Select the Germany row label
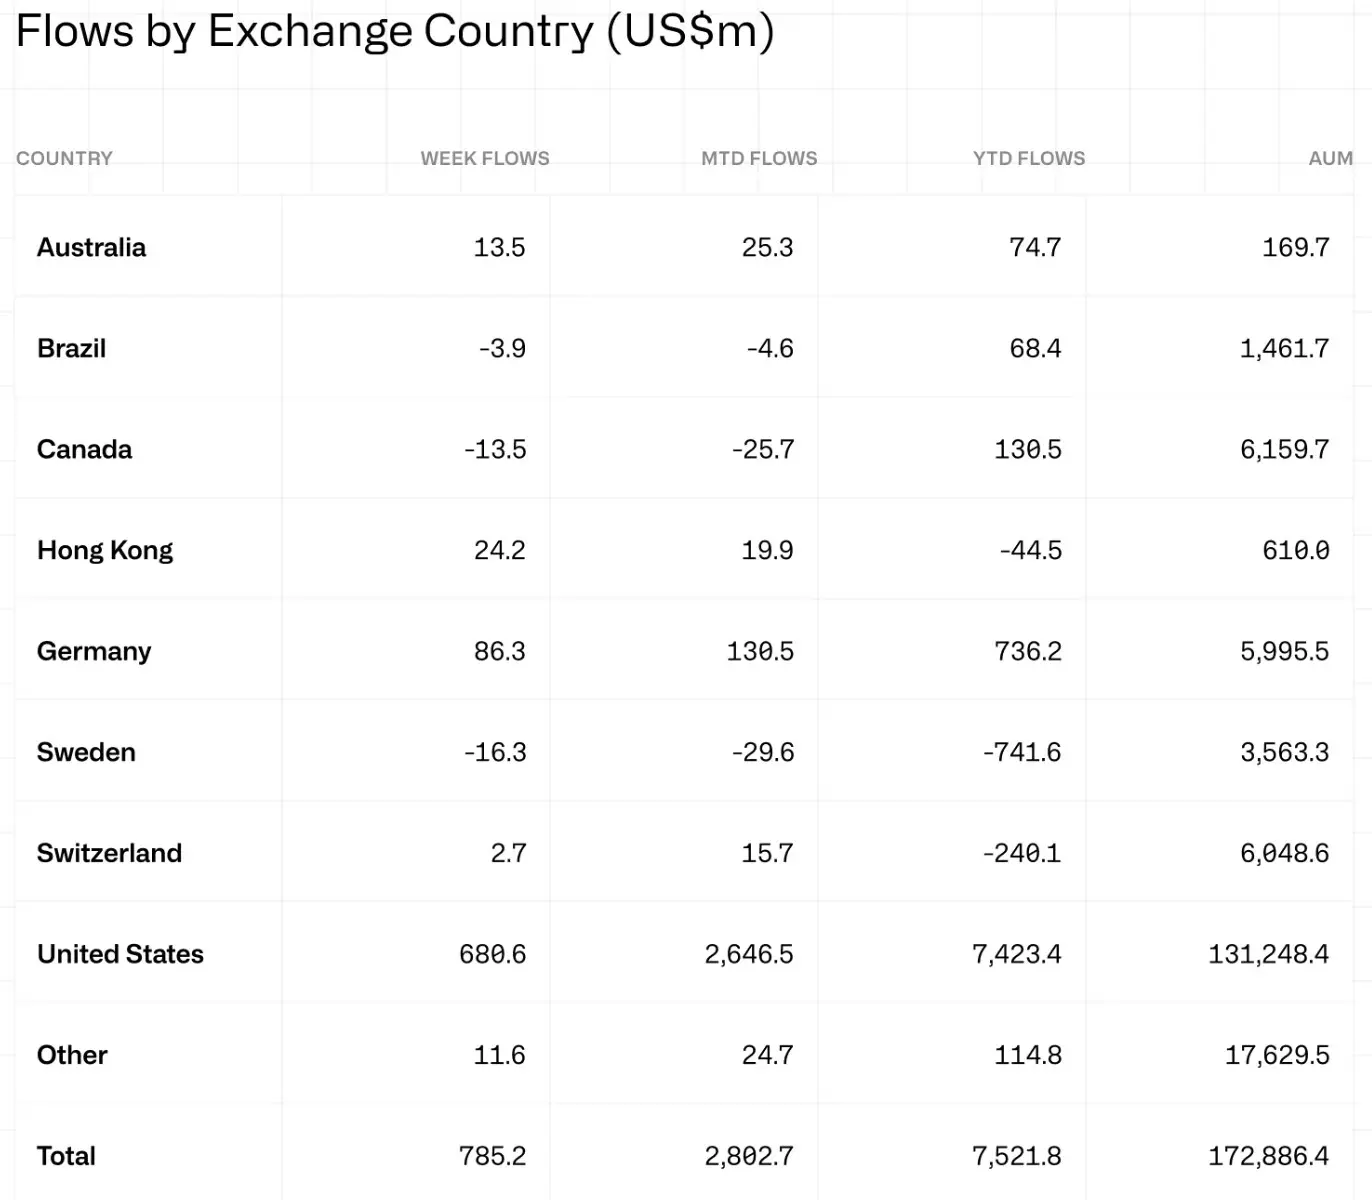This screenshot has width=1372, height=1200. tap(94, 651)
